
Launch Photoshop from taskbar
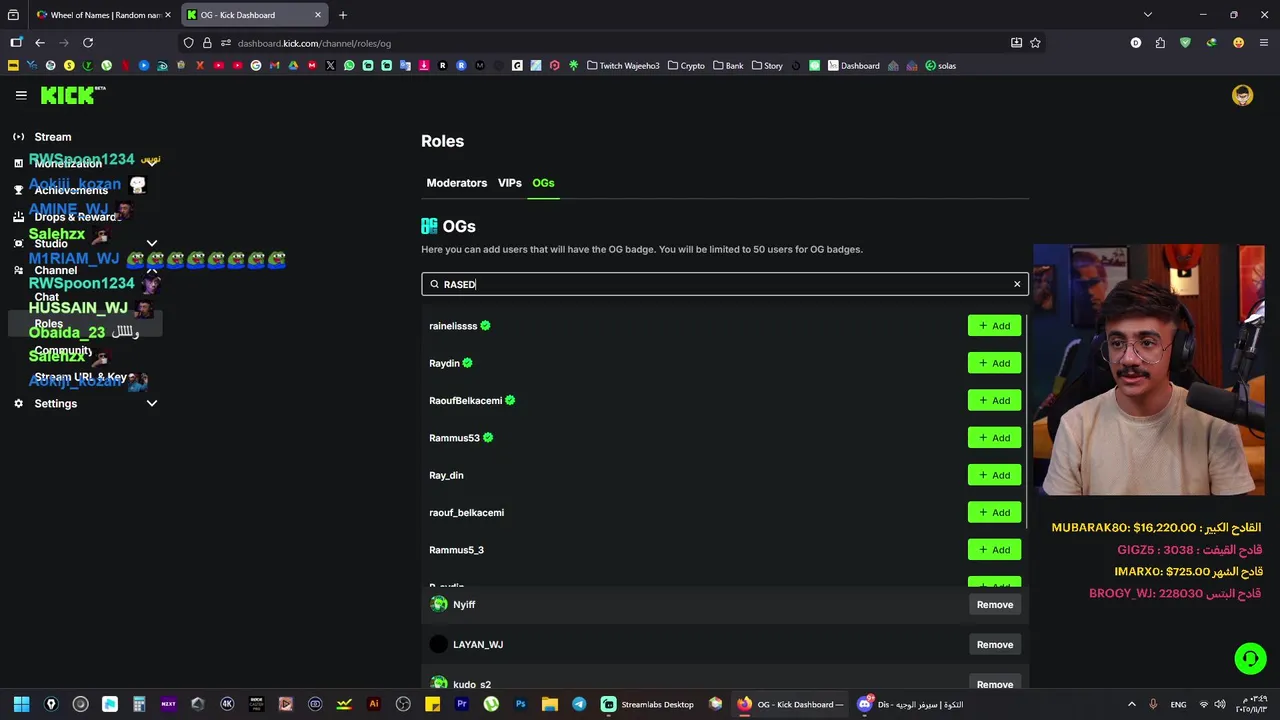[x=520, y=704]
